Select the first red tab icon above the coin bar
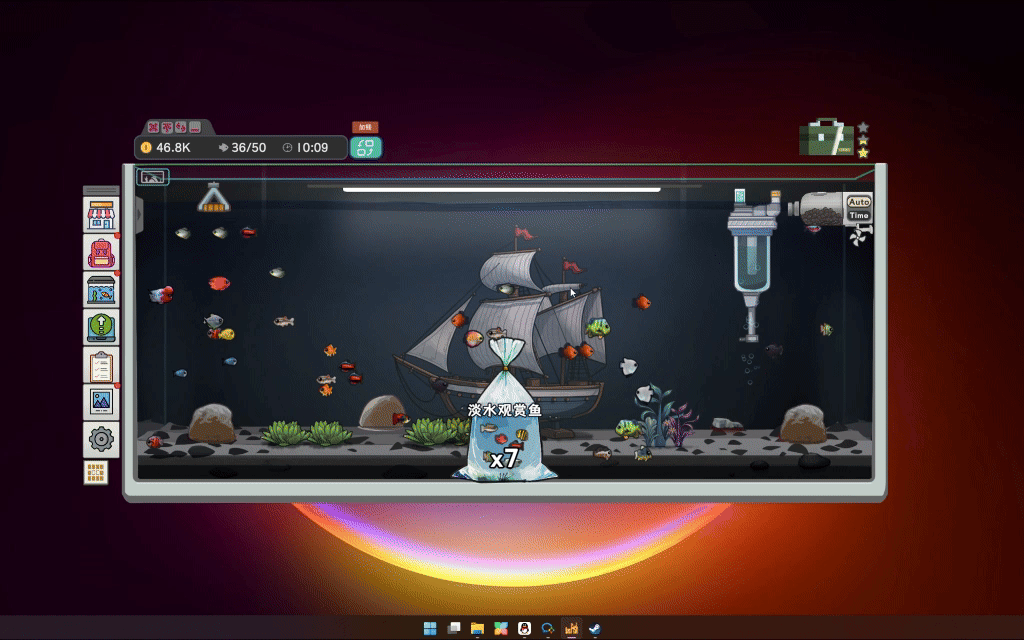This screenshot has width=1024, height=640. pos(153,127)
